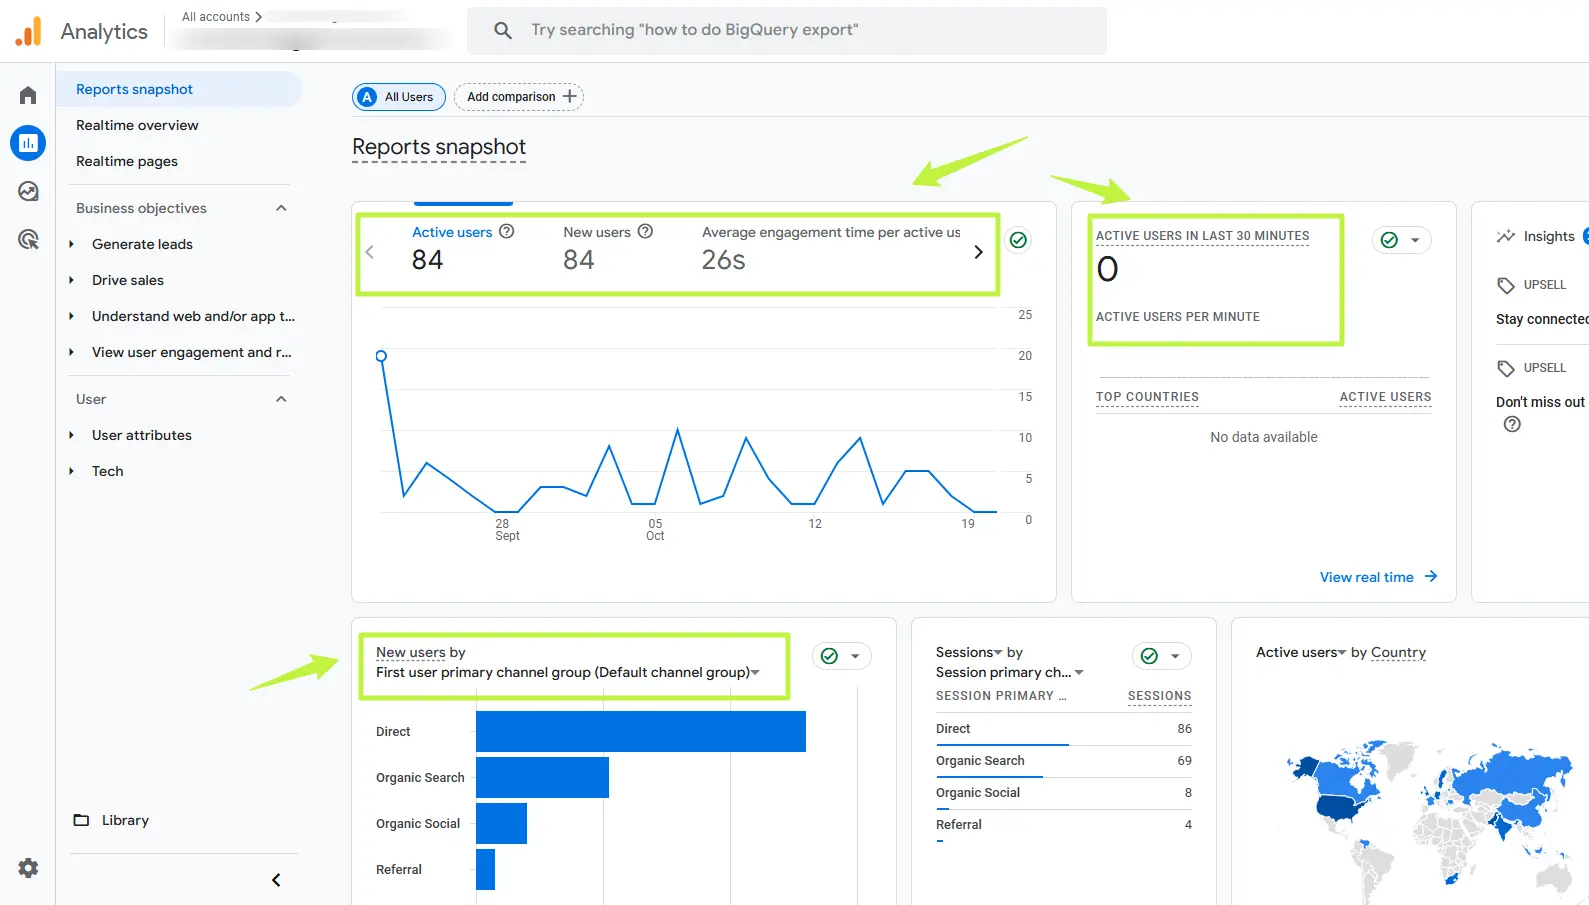
Task: Collapse the User section
Action: [x=281, y=399]
